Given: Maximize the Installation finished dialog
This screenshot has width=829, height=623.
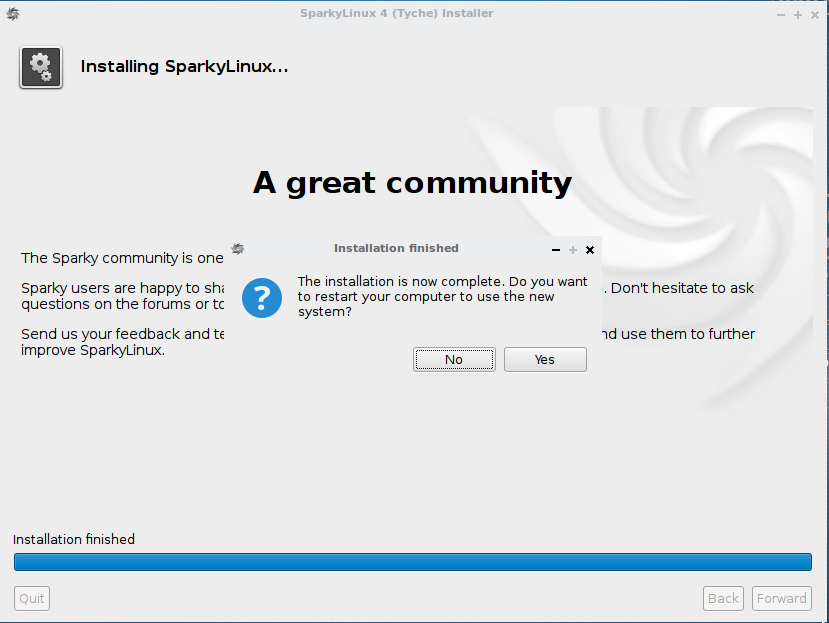Looking at the screenshot, I should click(x=573, y=250).
